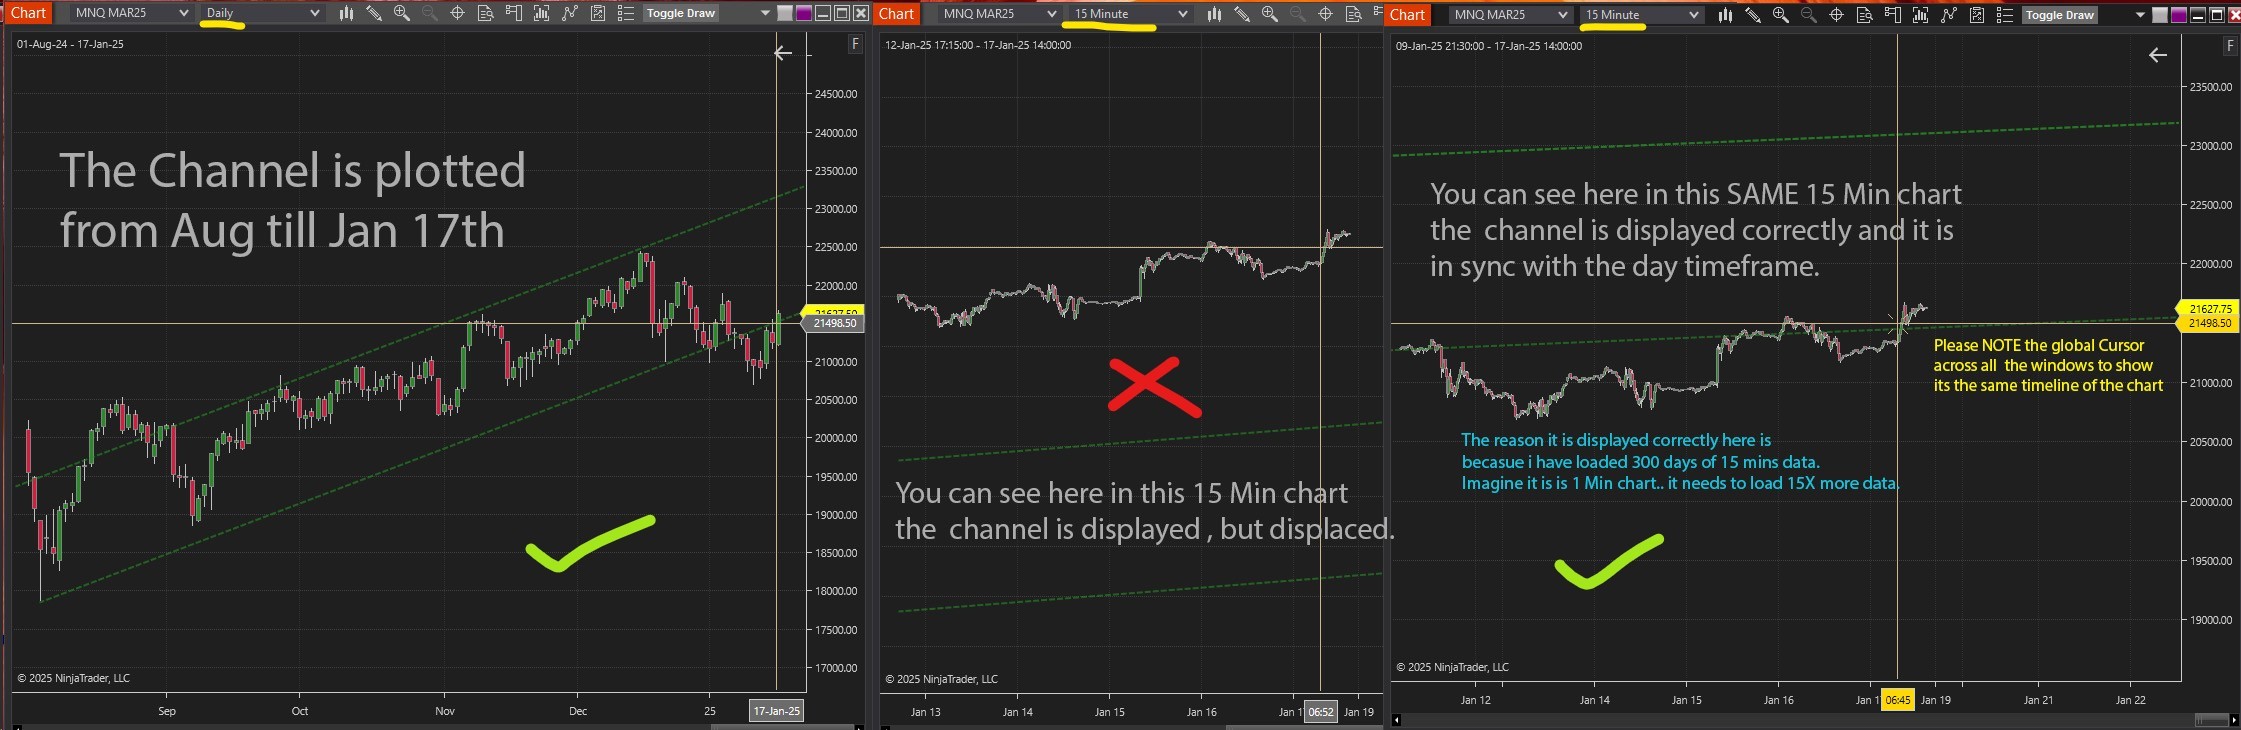Open Data Series bars icon in right chart

pyautogui.click(x=1725, y=15)
